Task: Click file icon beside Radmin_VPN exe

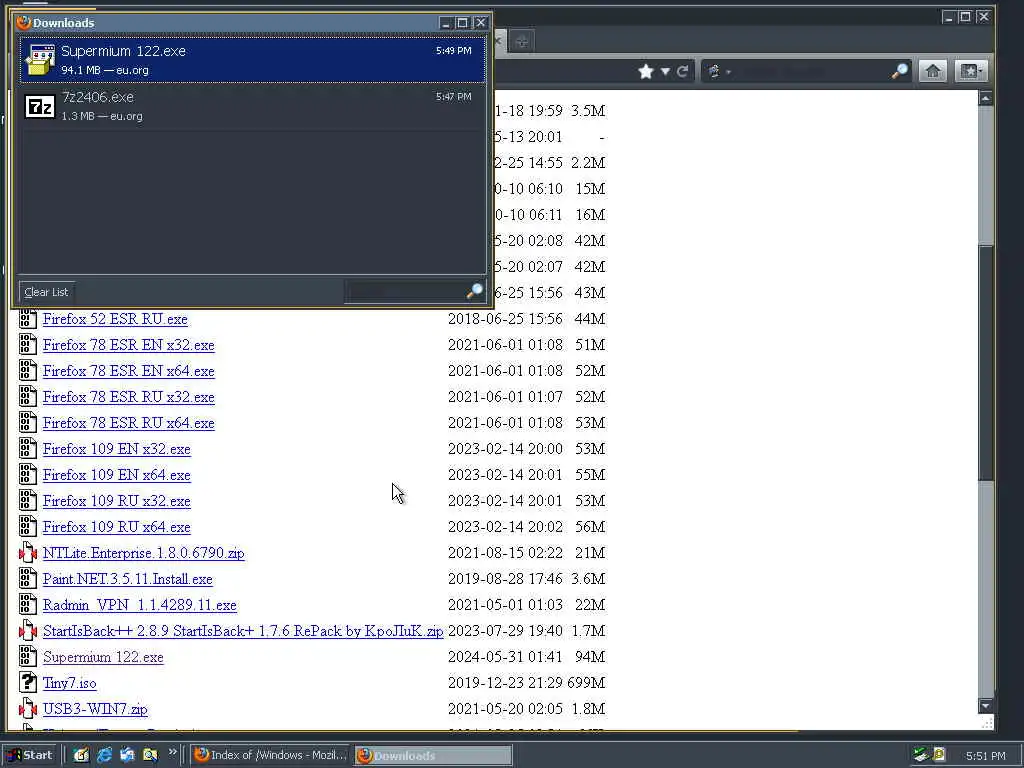Action: coord(27,605)
